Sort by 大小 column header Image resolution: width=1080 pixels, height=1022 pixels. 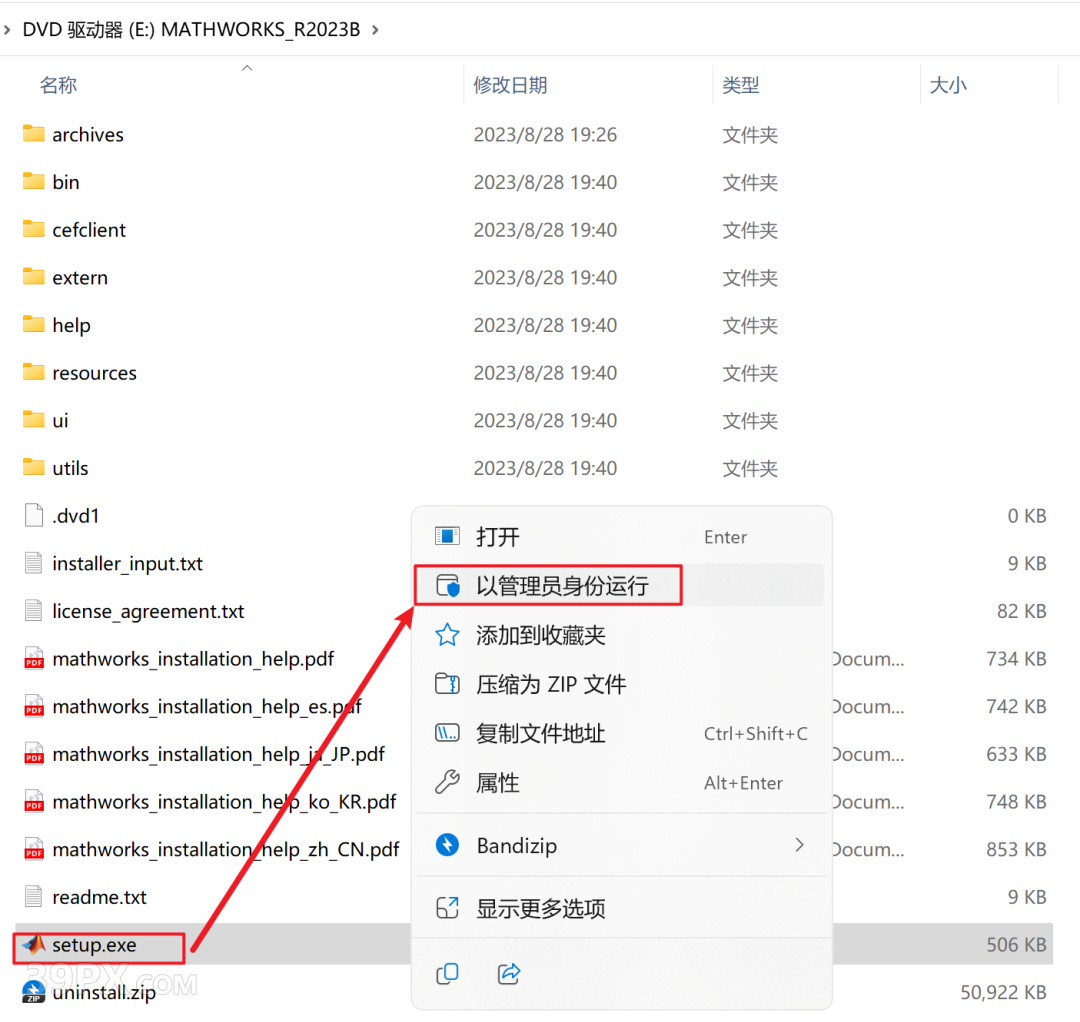click(x=948, y=85)
